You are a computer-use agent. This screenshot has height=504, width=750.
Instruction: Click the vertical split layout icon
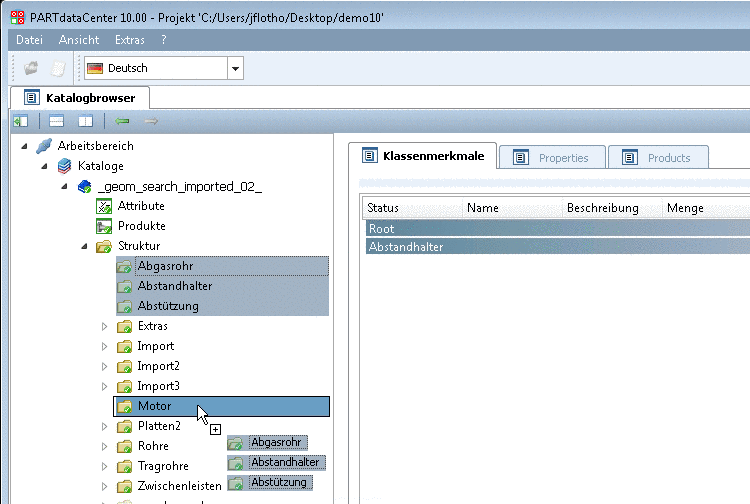tap(86, 121)
